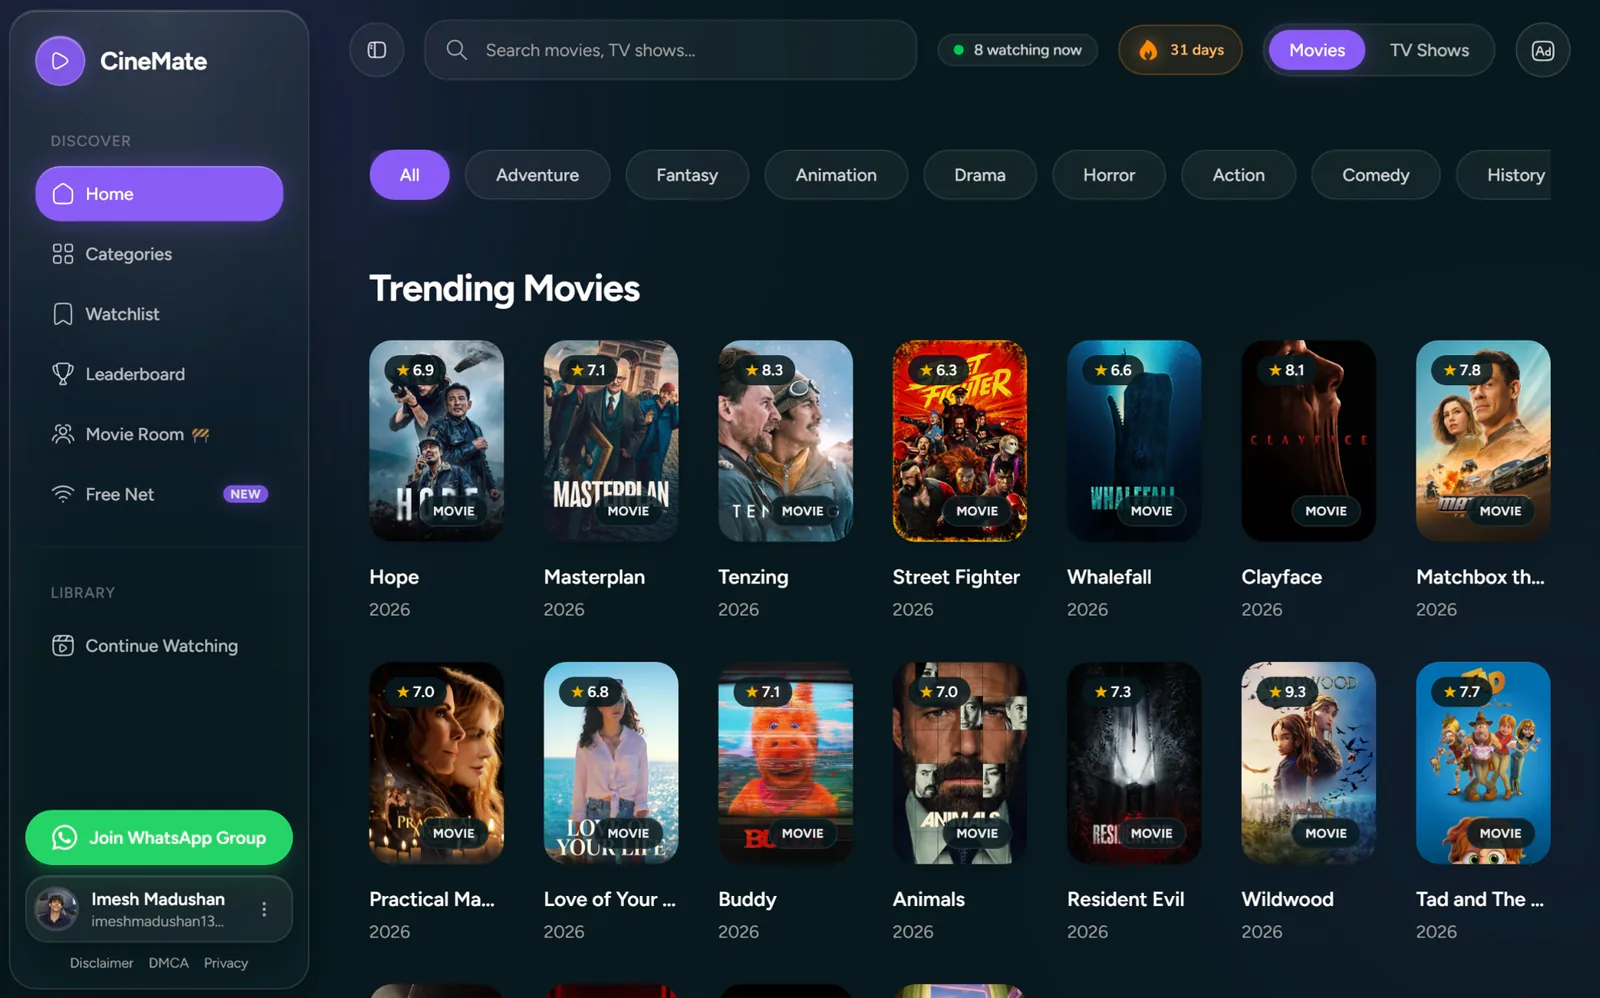Switch to TV Shows mode
Screen dimensions: 1600x998
[1429, 50]
